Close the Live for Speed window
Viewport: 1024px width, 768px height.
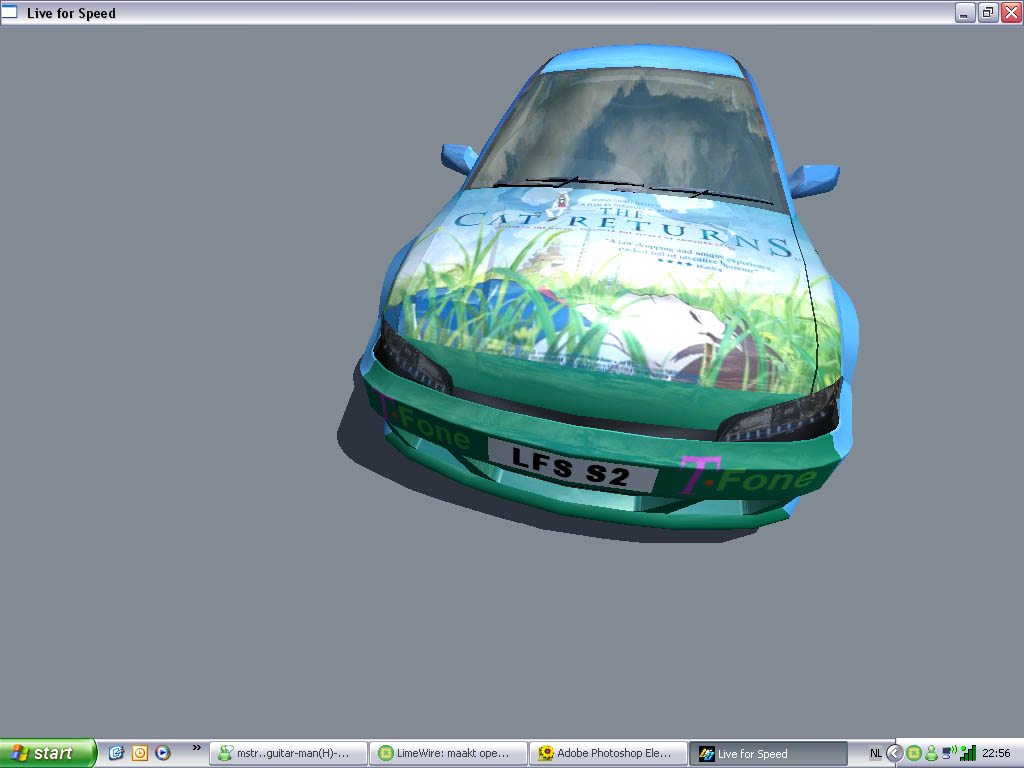1012,12
